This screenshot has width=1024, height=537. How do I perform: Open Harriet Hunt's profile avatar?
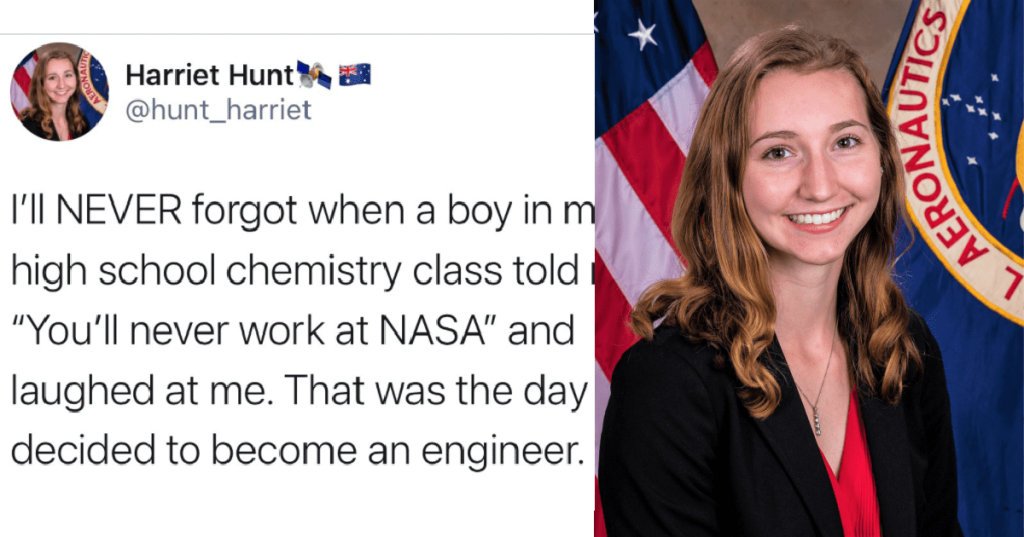59,91
